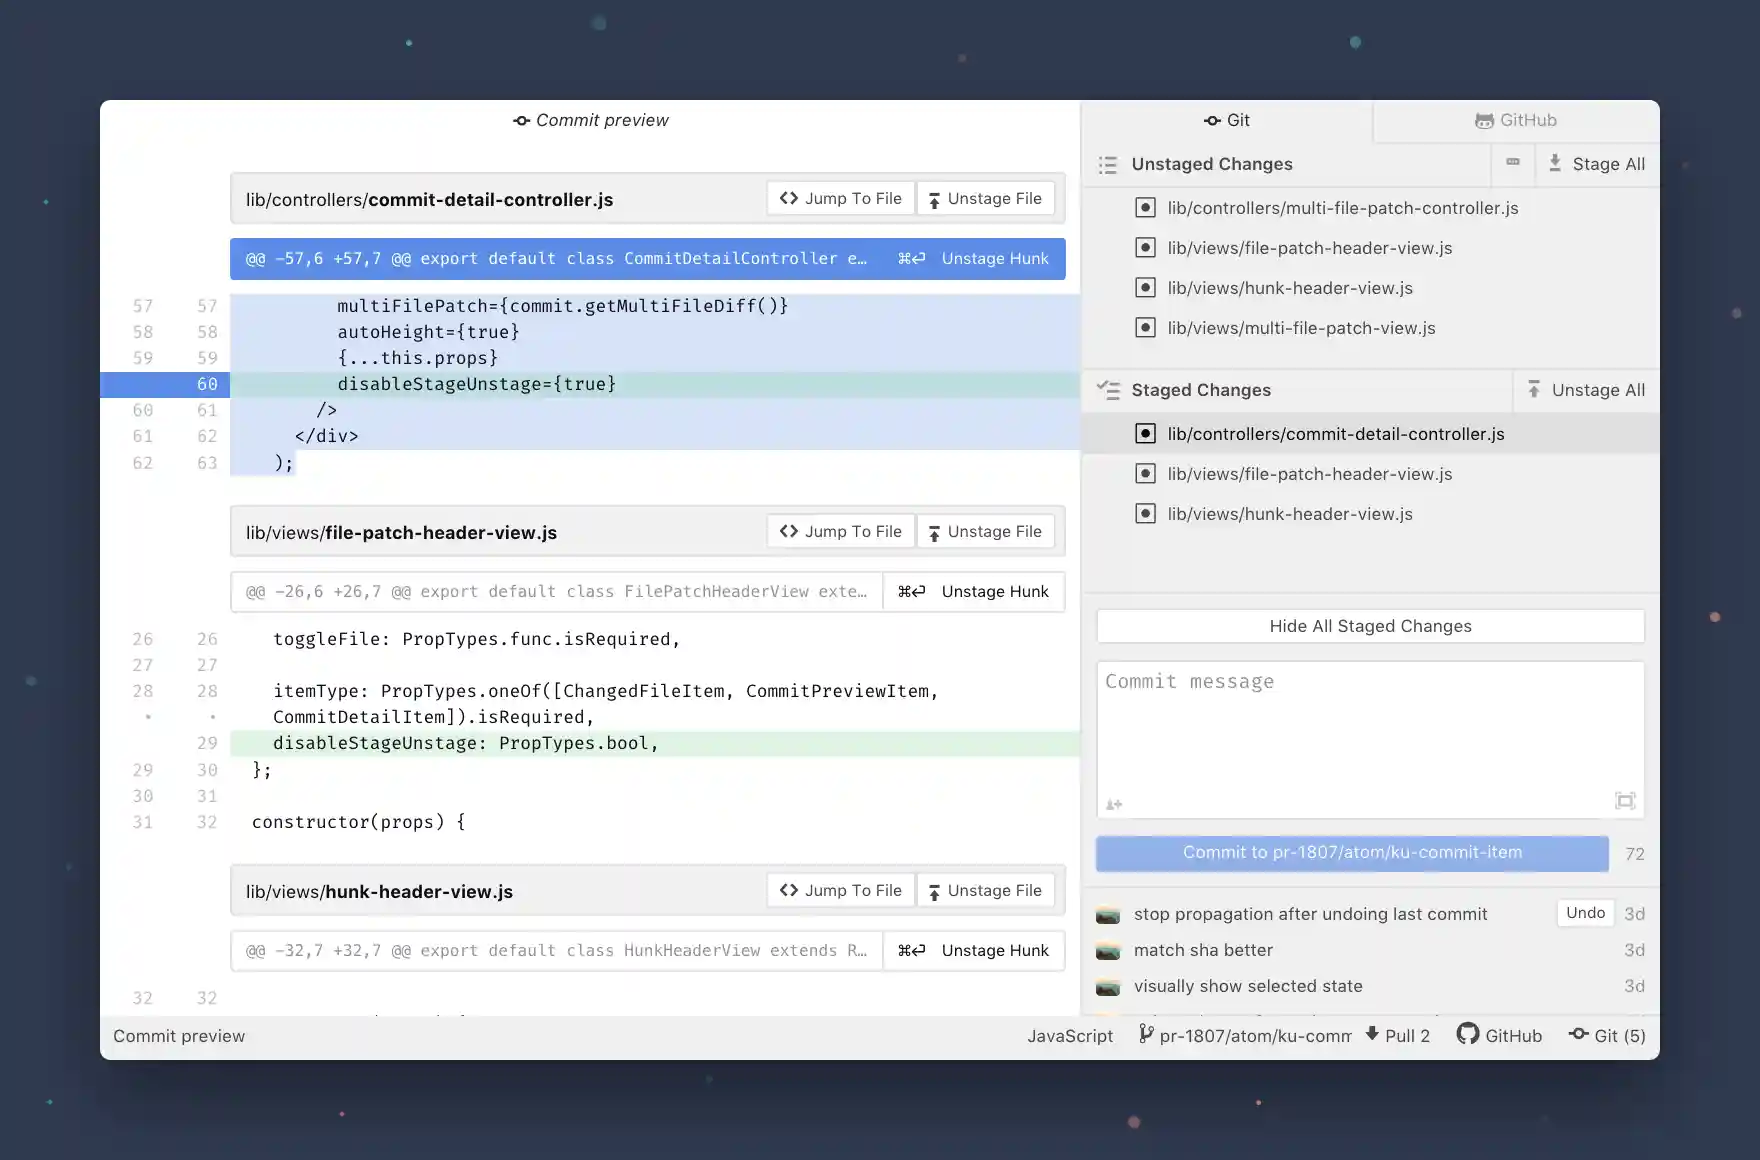
Task: Select staged commit-detail-controller.js file
Action: [x=1371, y=434]
